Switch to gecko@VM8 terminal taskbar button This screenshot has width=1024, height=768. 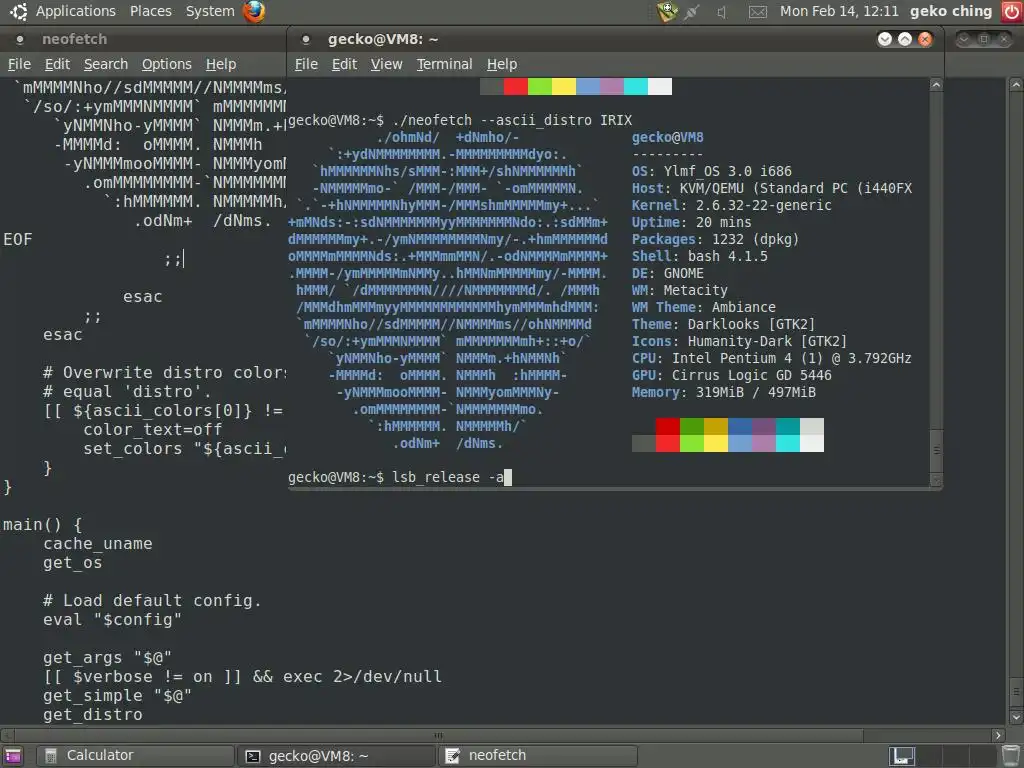[x=336, y=756]
